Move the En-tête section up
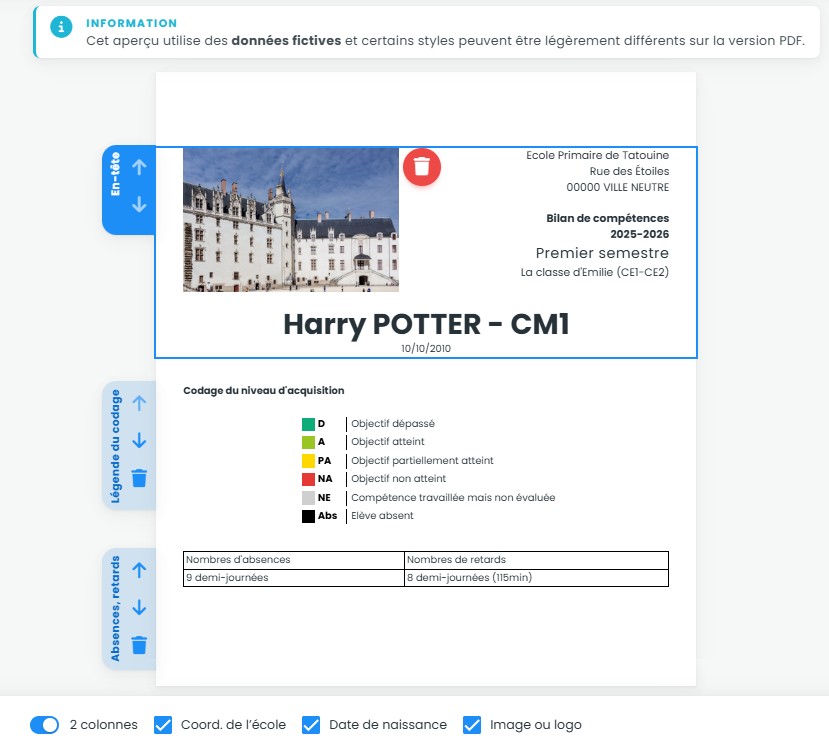This screenshot has height=751, width=829. (139, 167)
